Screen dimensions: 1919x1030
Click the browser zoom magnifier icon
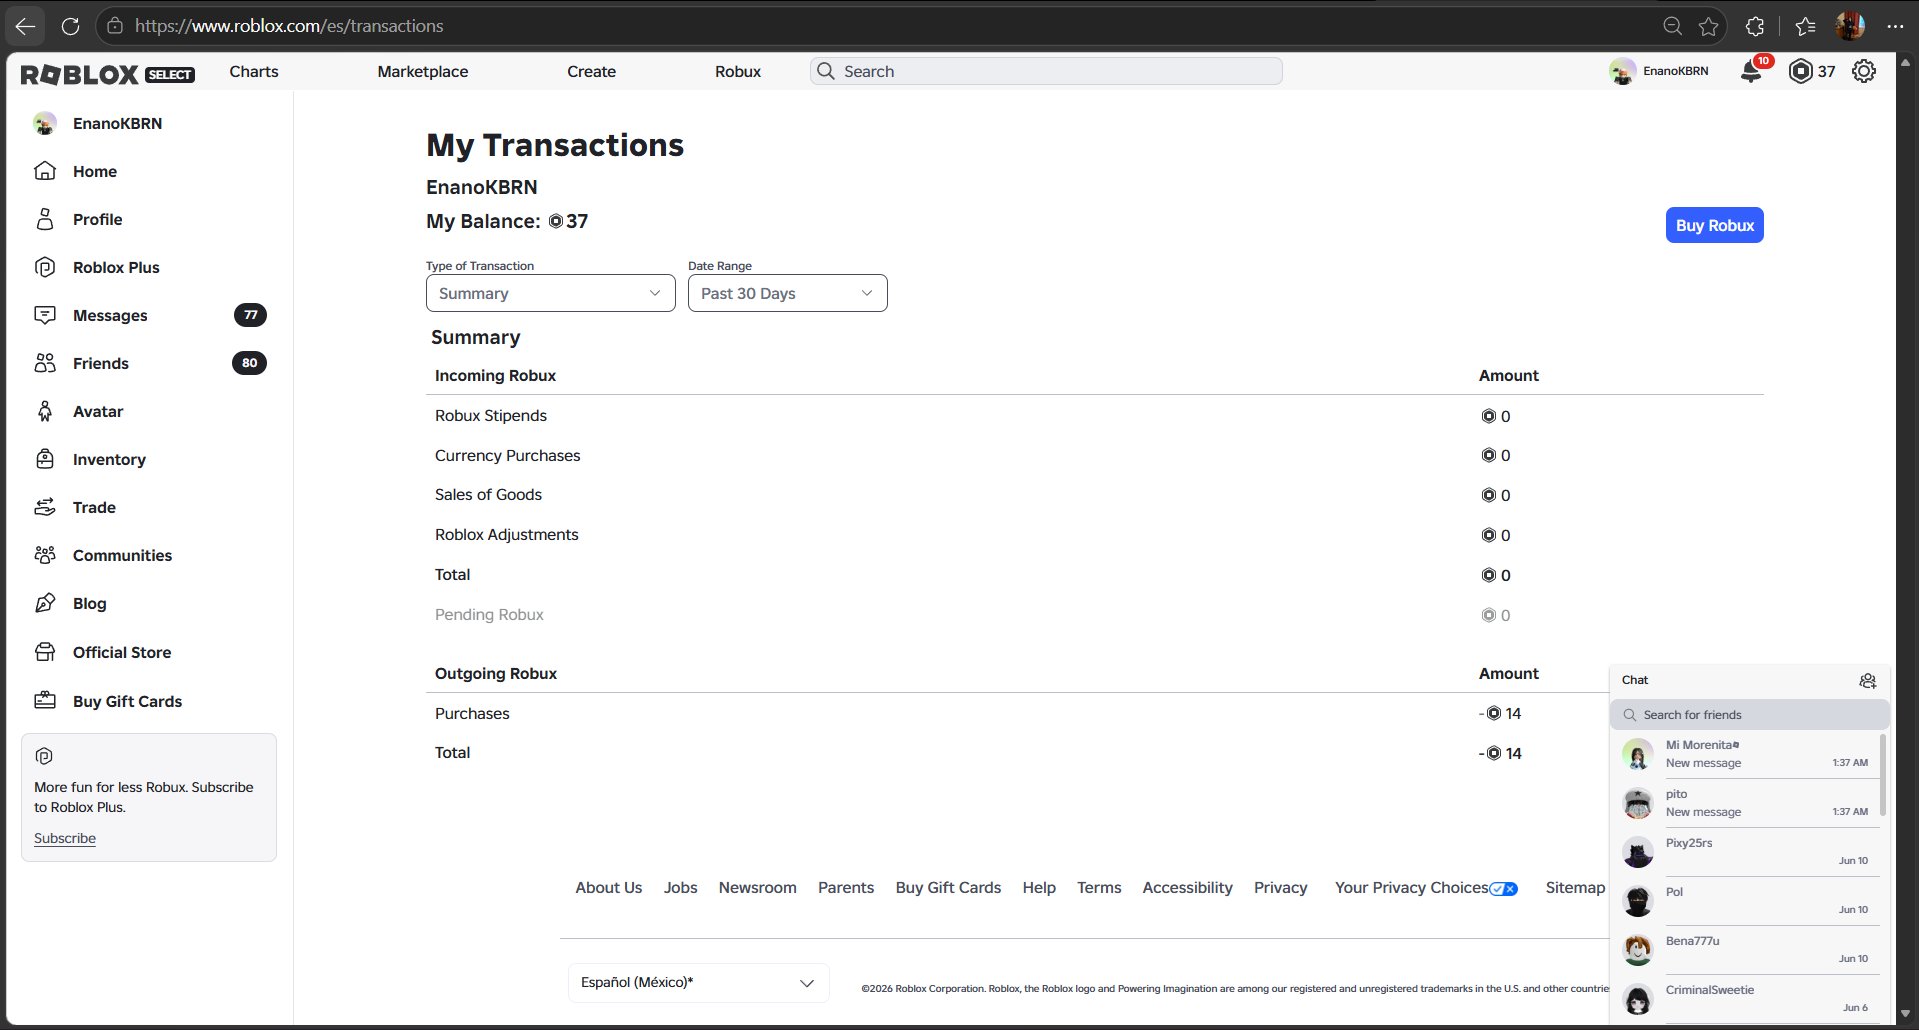[x=1672, y=26]
